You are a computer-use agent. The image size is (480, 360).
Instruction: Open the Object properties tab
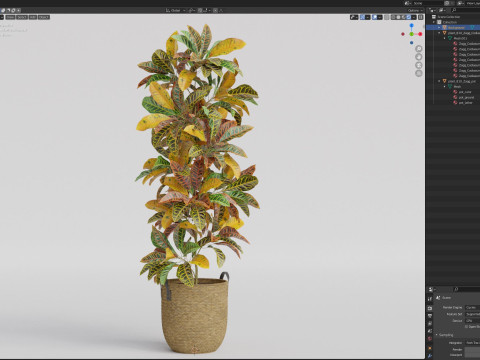(430, 348)
